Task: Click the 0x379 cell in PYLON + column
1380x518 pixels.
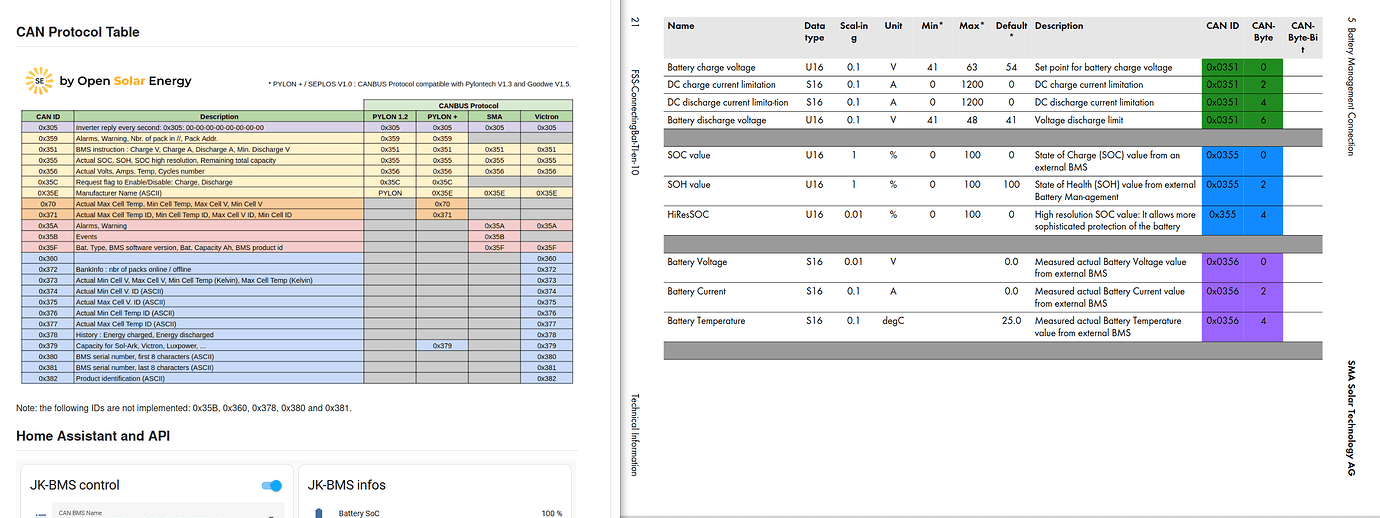Action: click(x=442, y=346)
